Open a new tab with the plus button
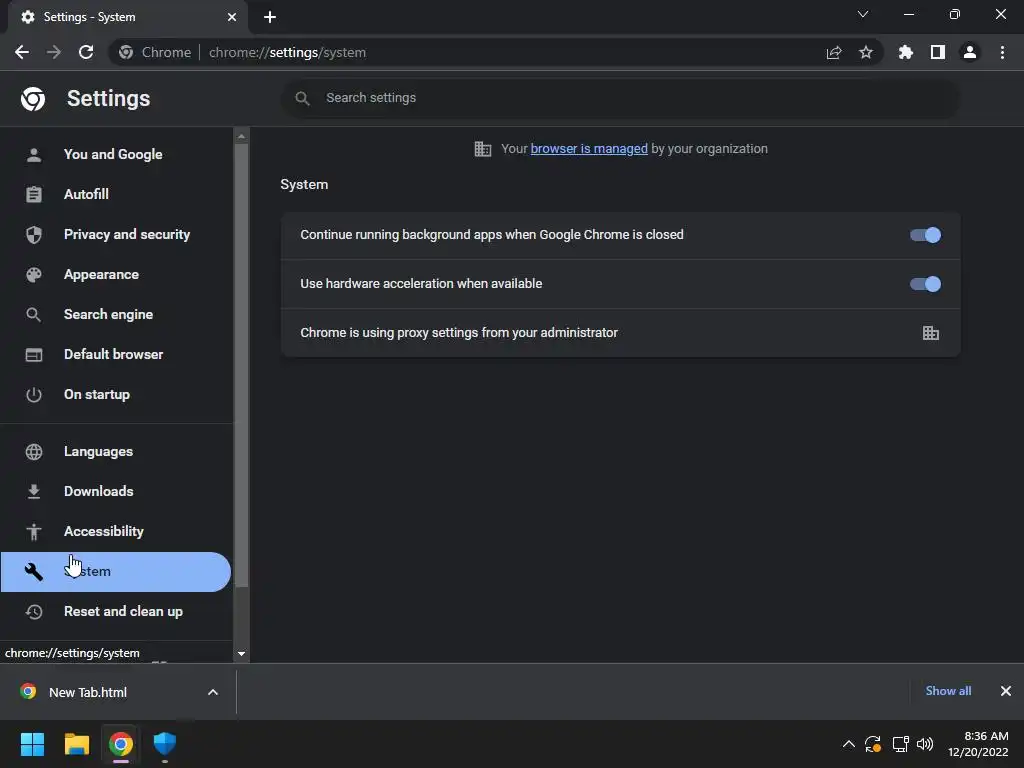 click(270, 17)
